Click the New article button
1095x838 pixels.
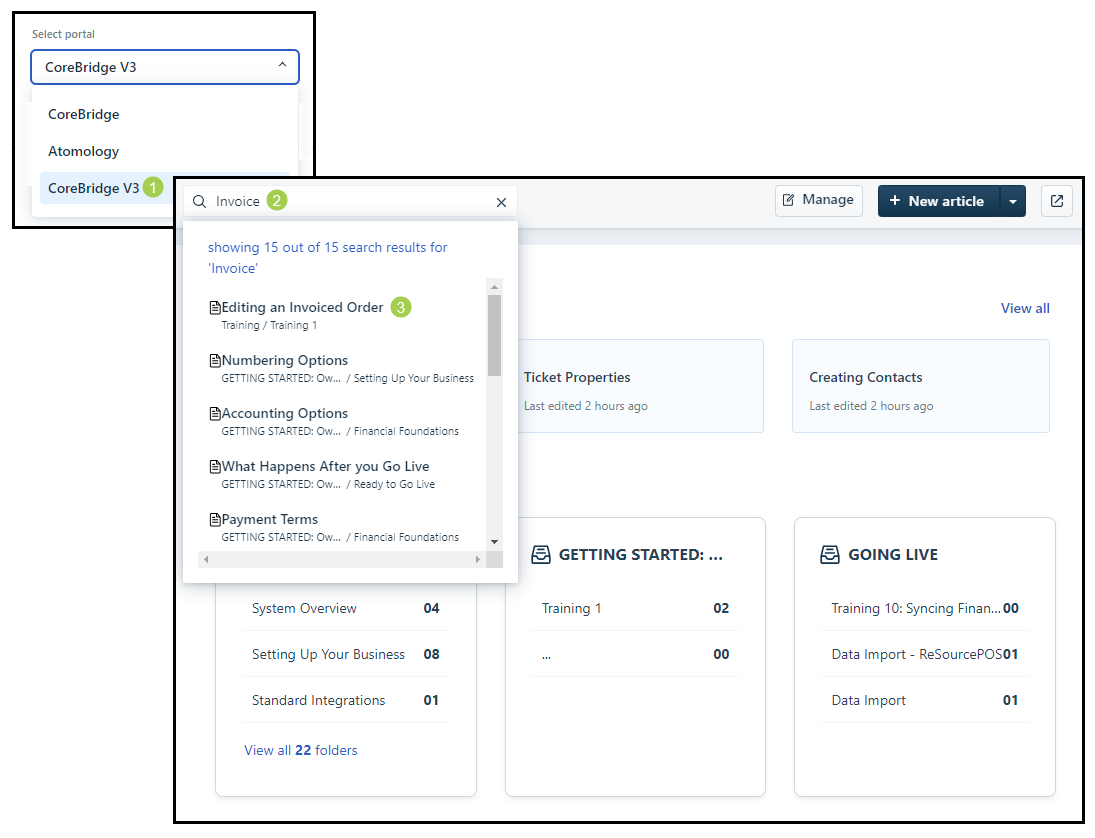tap(939, 201)
